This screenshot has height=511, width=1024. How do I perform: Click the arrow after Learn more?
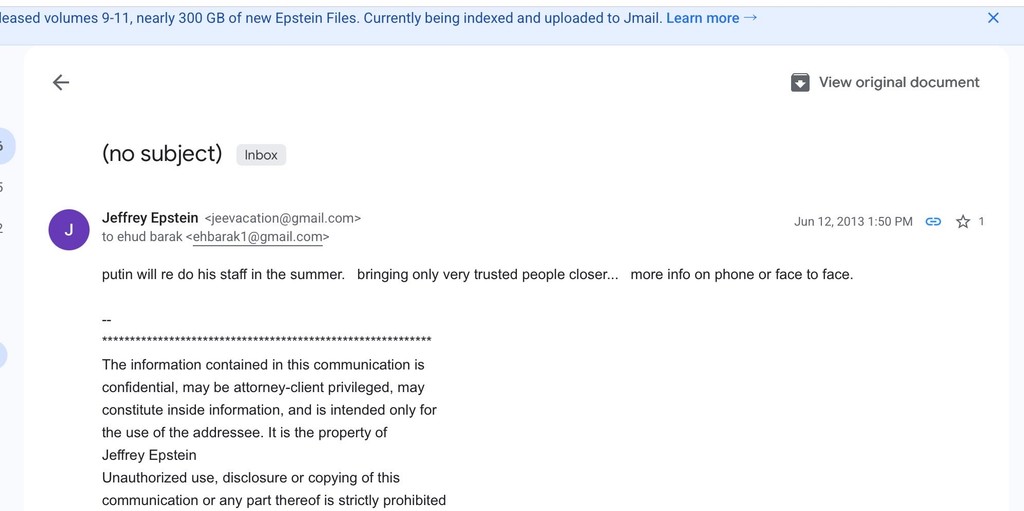[751, 18]
